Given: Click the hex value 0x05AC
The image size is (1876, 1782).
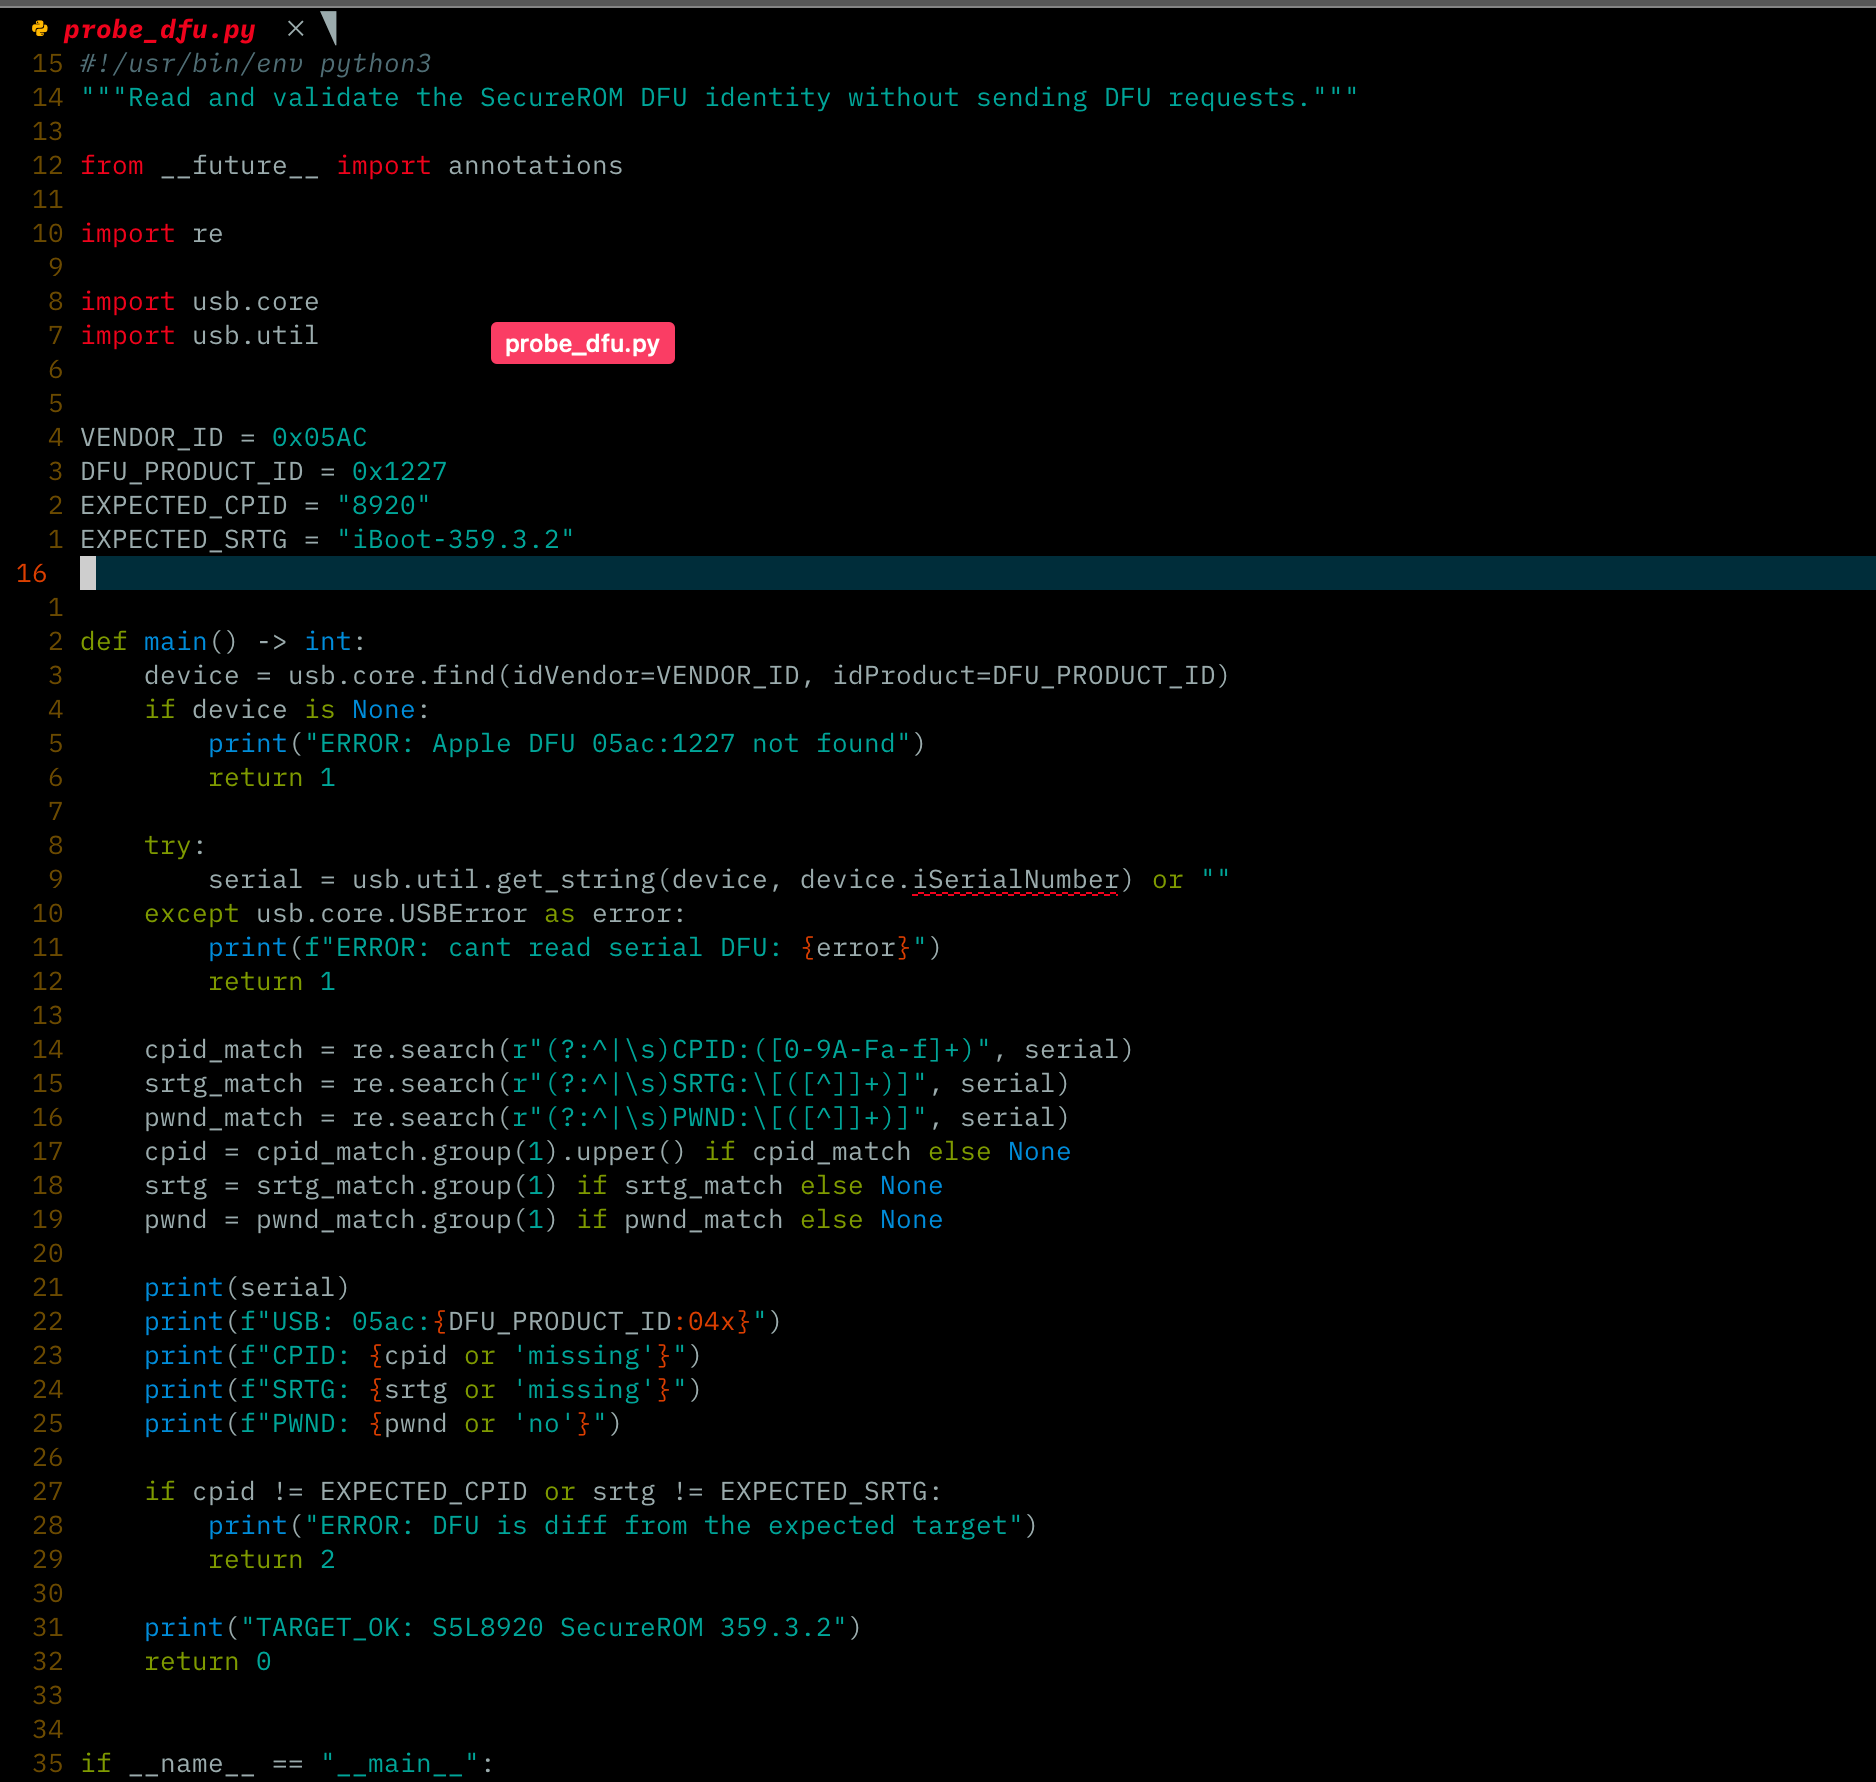Looking at the screenshot, I should (x=319, y=438).
